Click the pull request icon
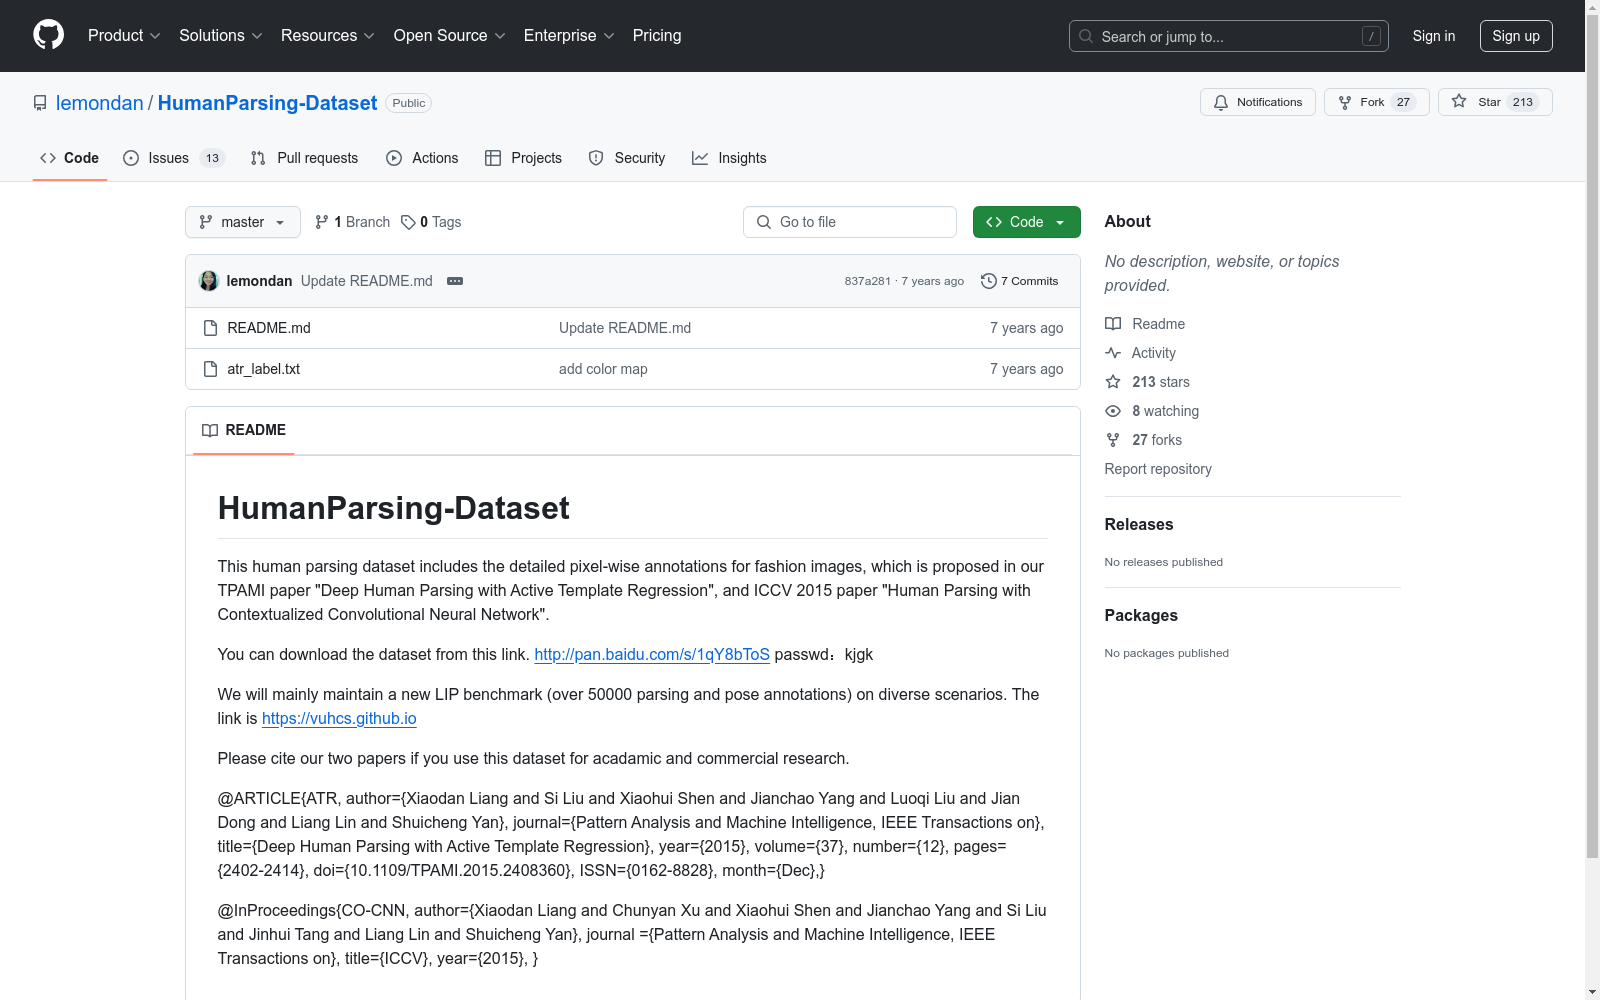 (258, 158)
